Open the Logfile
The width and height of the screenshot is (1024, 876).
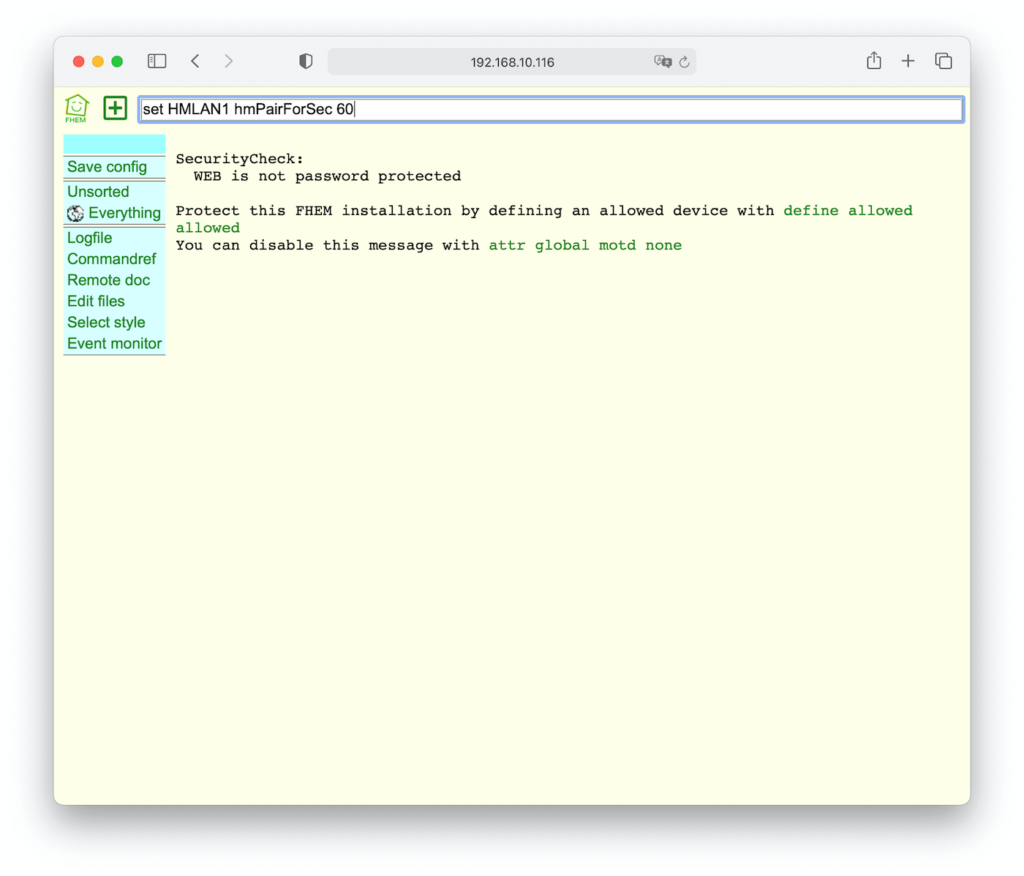[89, 238]
